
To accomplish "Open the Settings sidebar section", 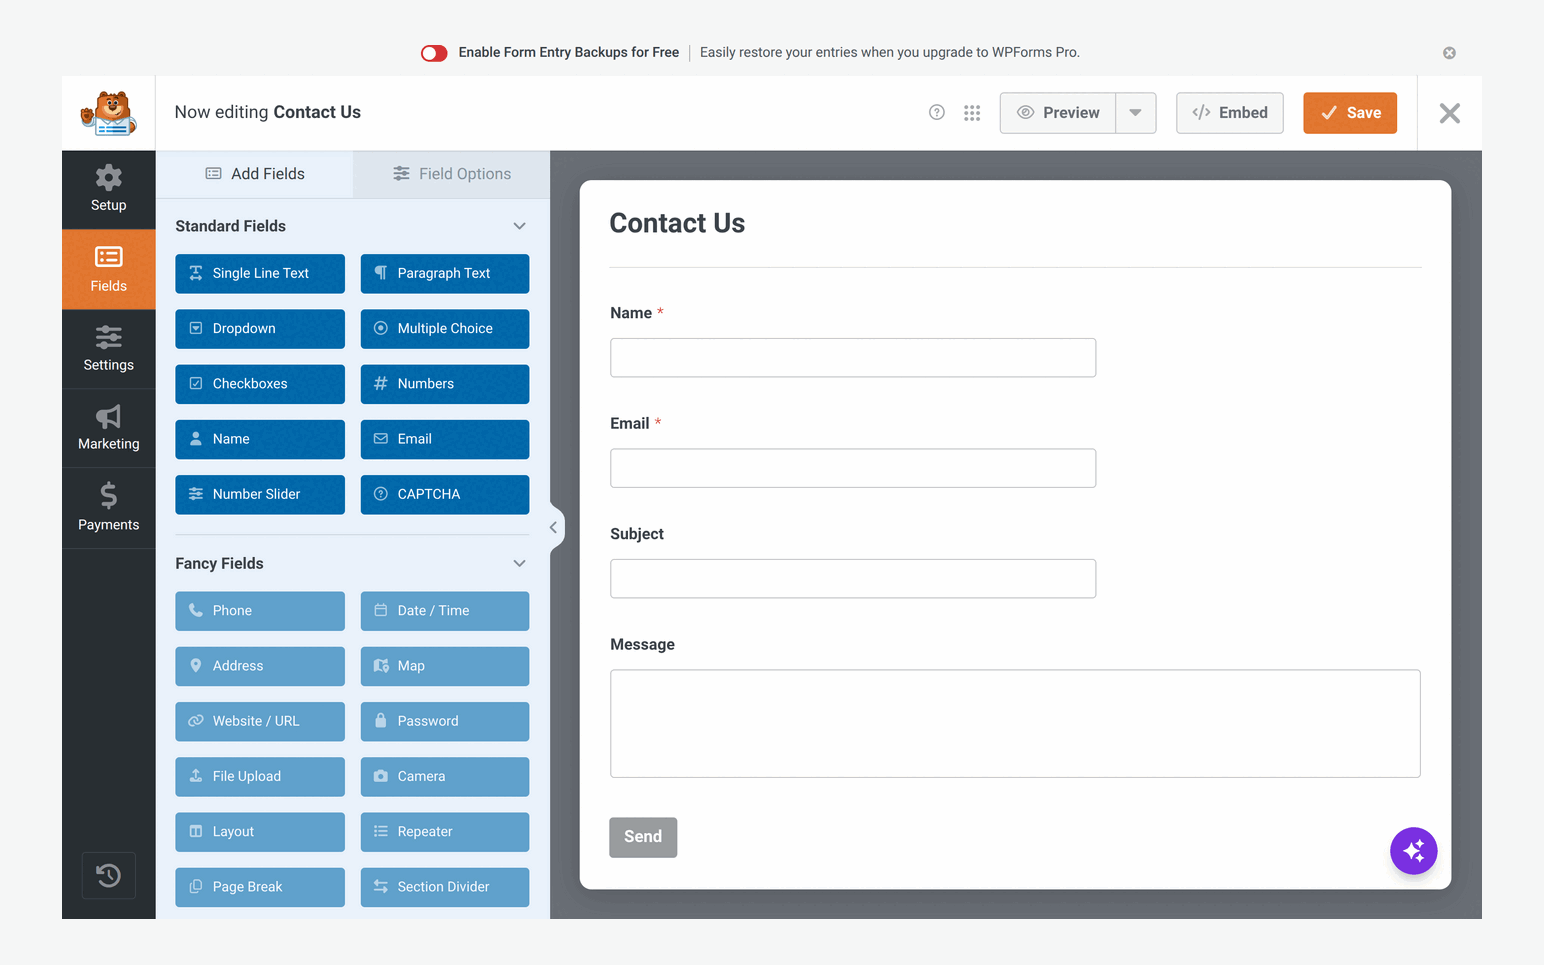I will click(109, 349).
